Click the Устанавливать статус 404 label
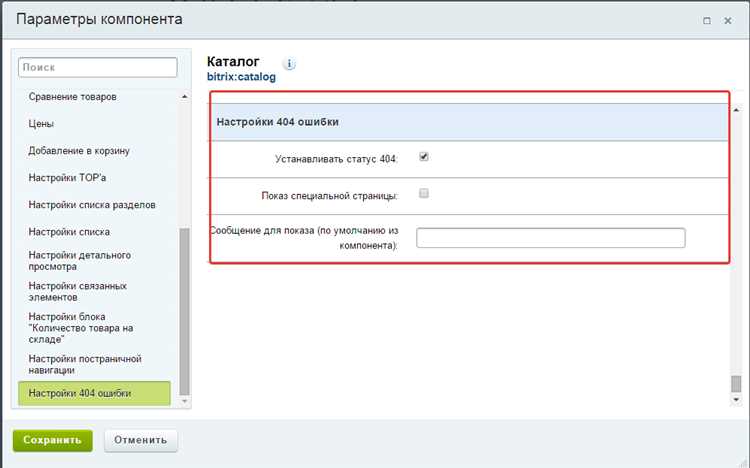 coord(336,159)
